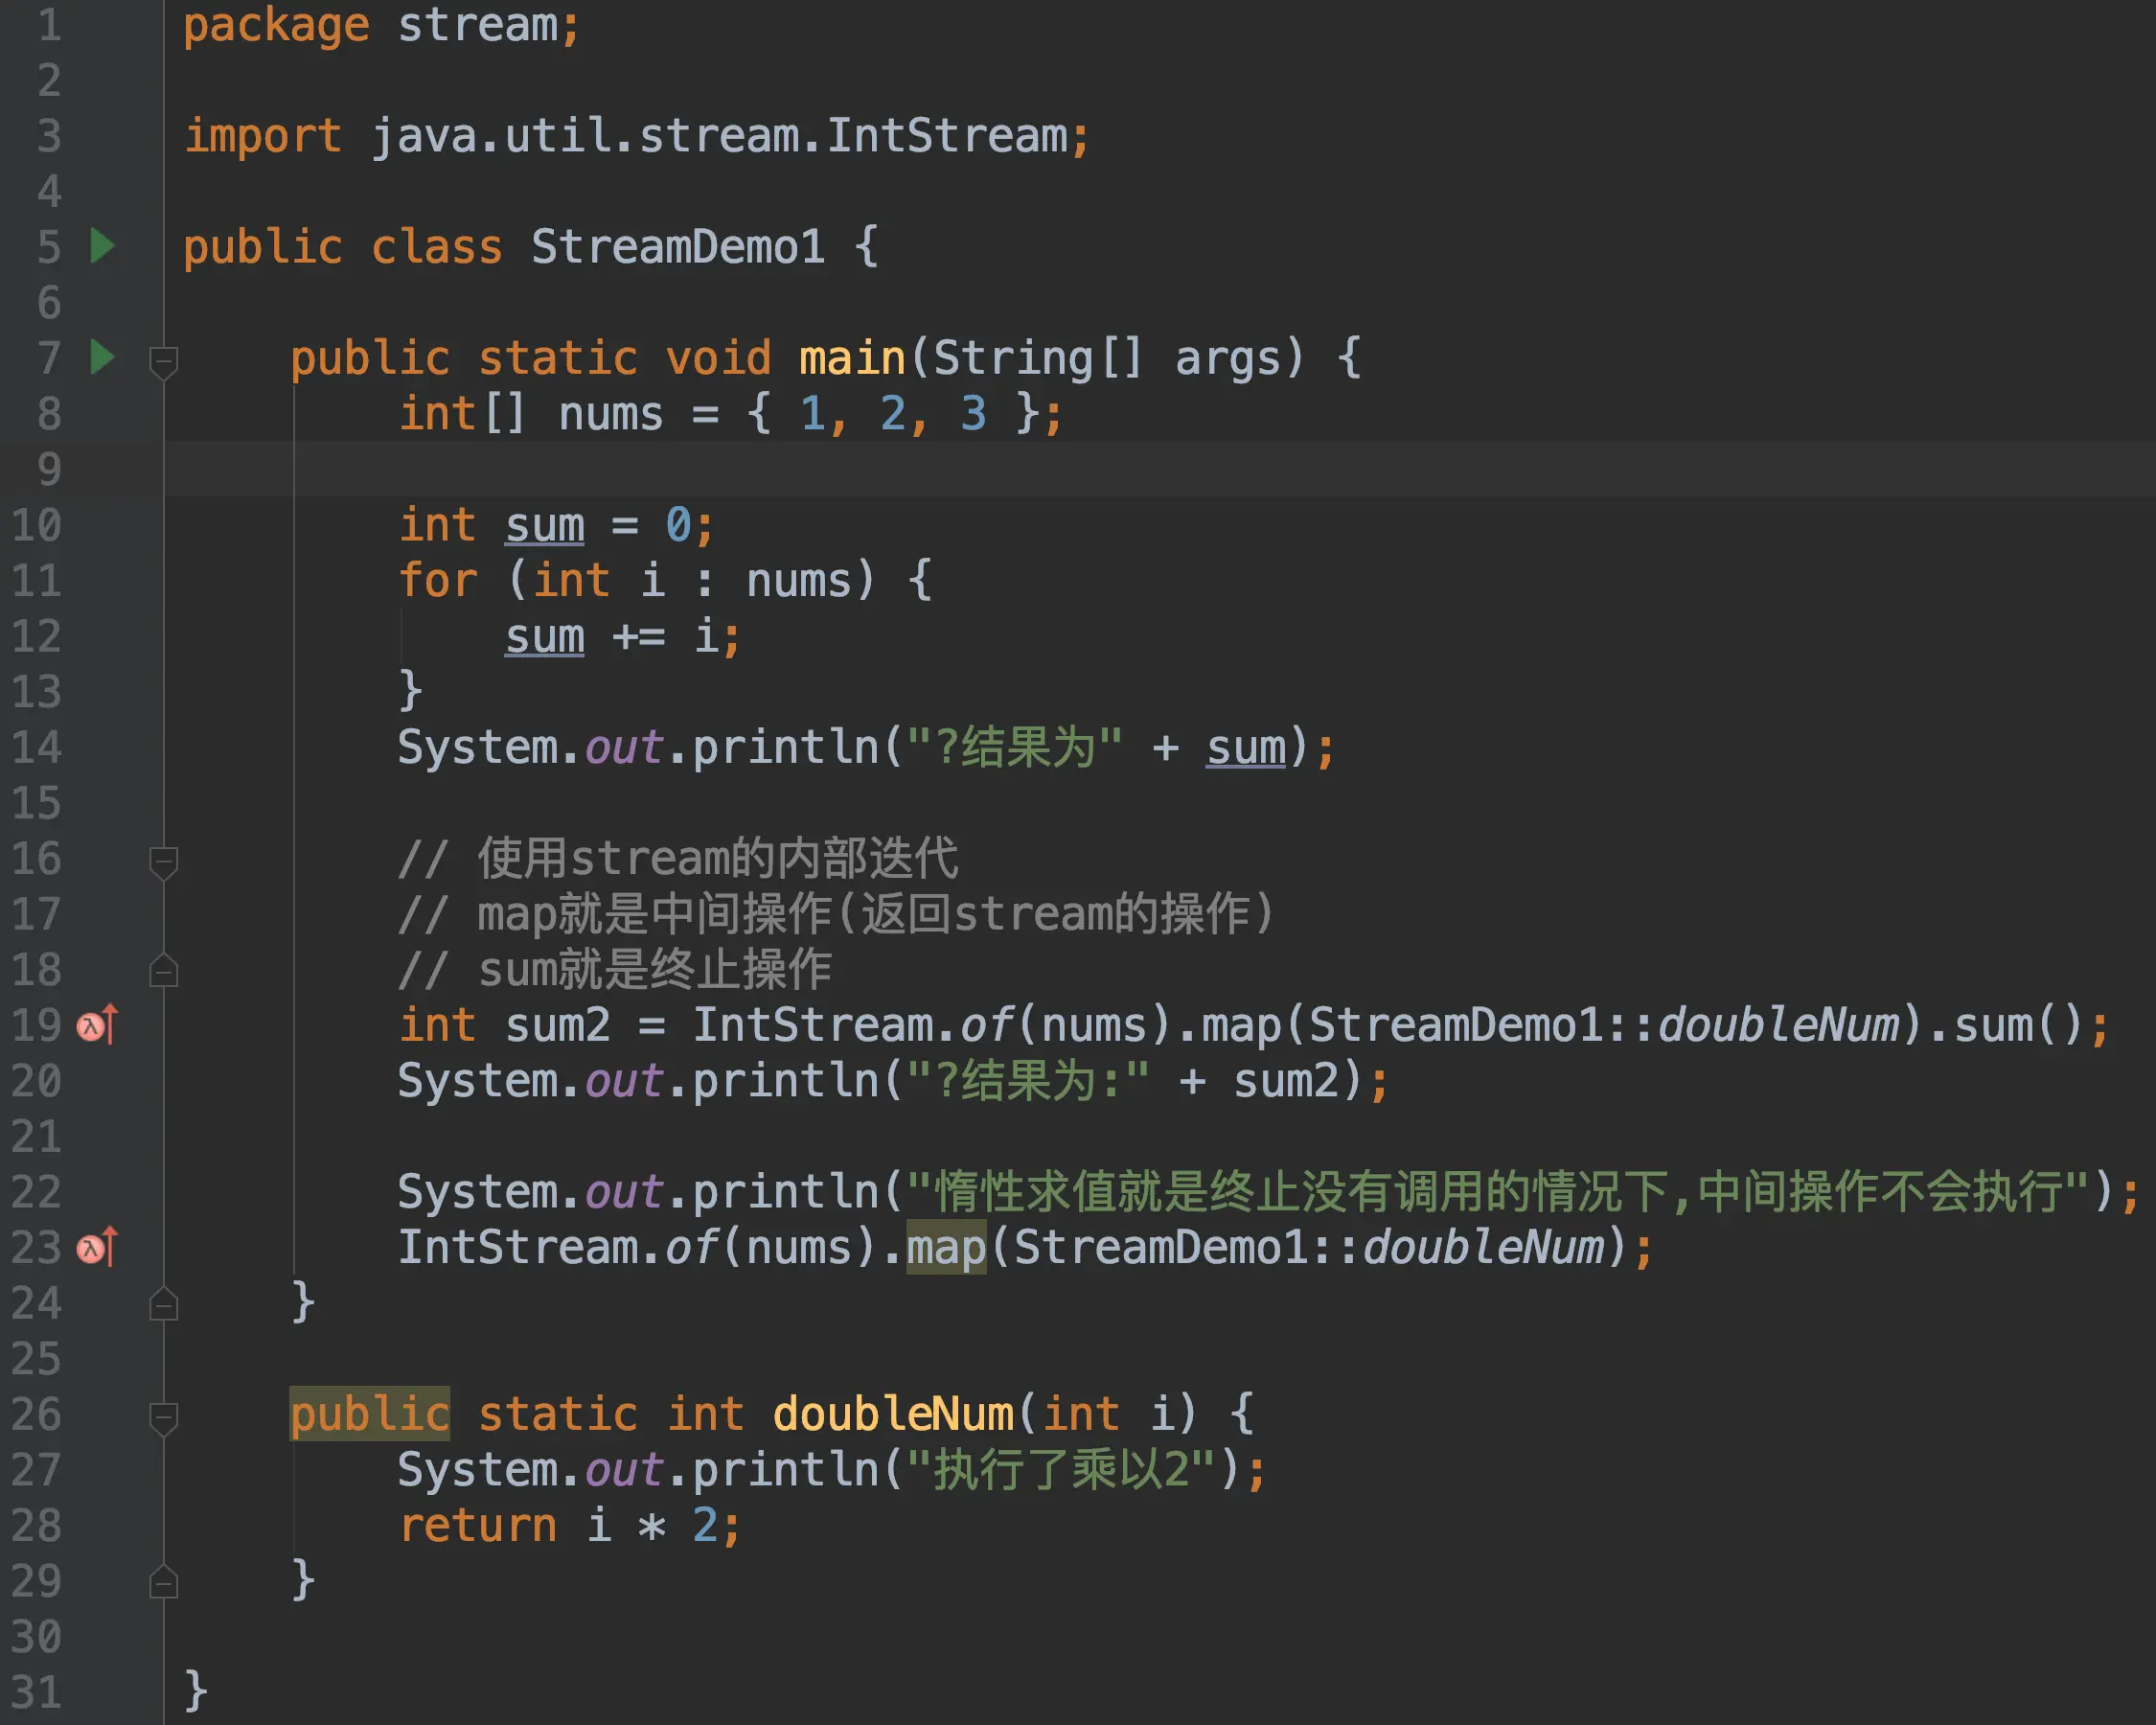
Task: Click run arrow beside main method
Action: (102, 357)
